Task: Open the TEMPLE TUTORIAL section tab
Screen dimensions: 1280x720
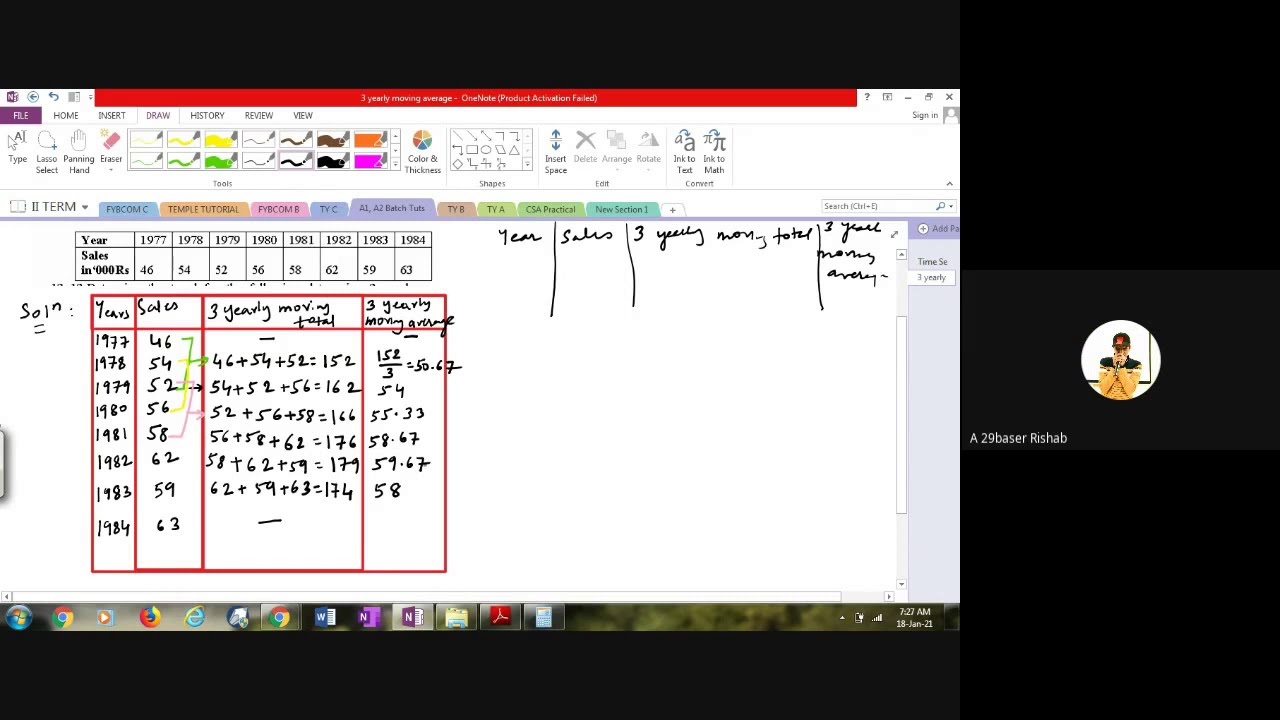Action: pos(203,209)
